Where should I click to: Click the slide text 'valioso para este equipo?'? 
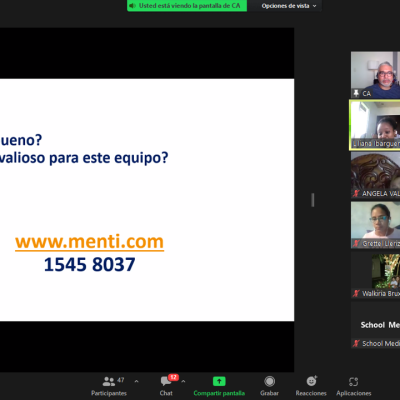point(84,158)
